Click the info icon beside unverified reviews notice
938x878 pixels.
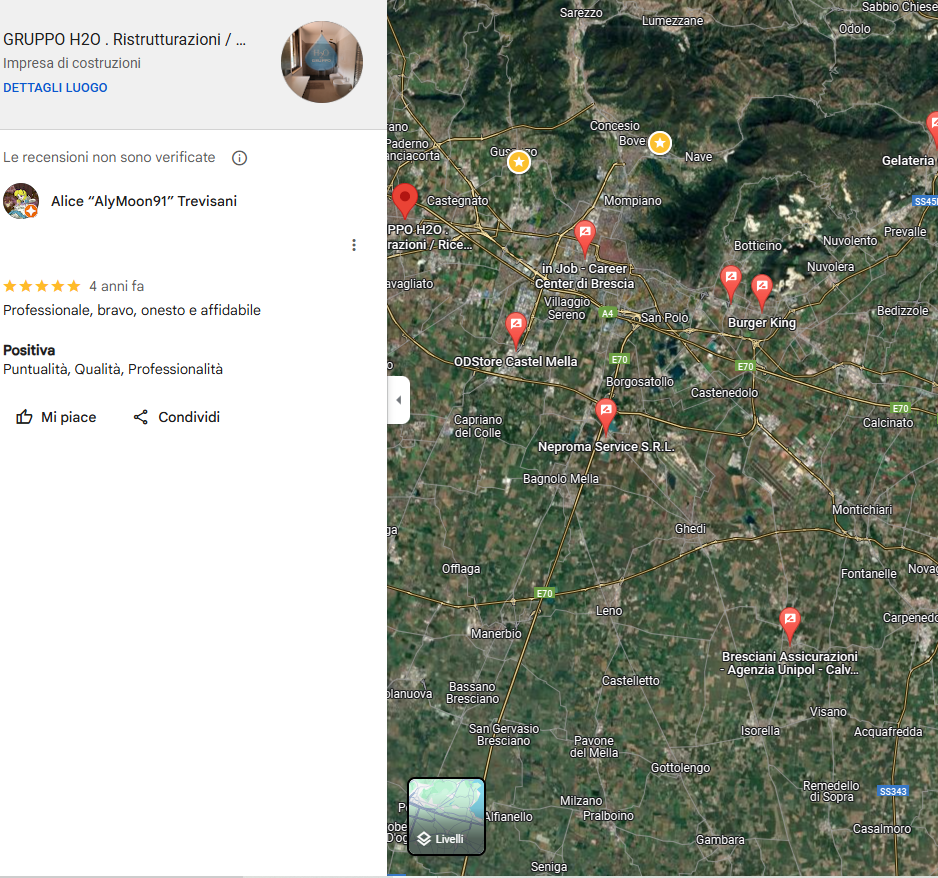(239, 158)
